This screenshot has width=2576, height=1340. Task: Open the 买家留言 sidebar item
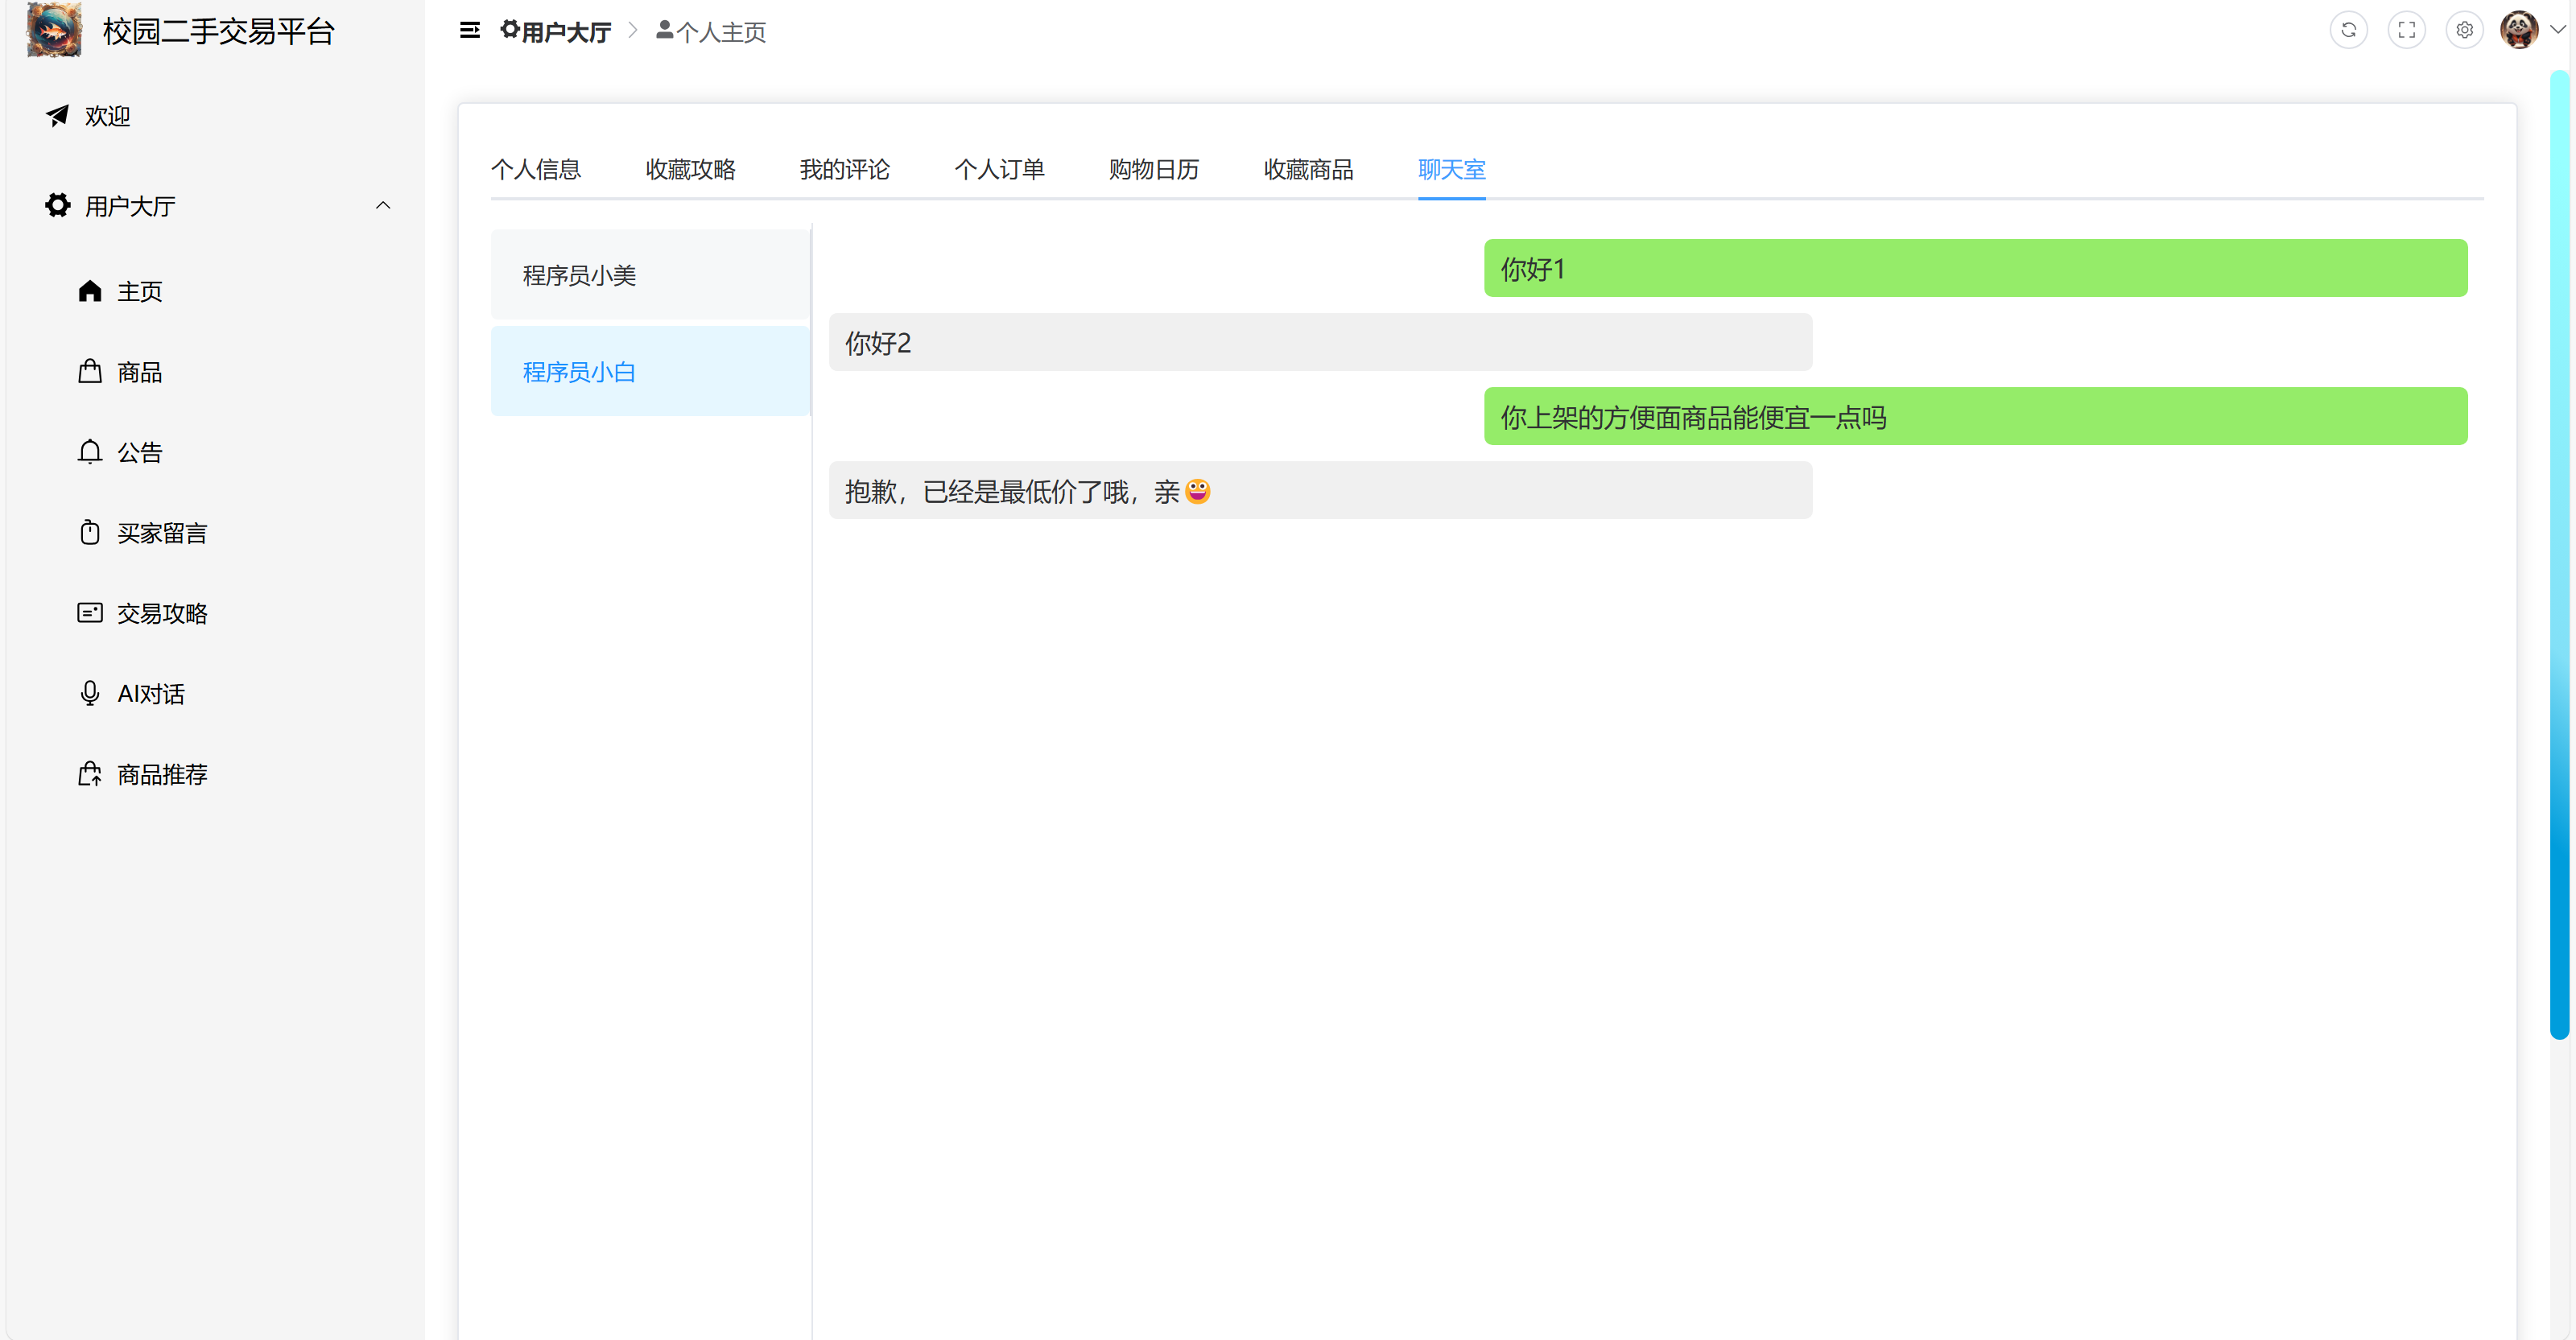click(160, 532)
